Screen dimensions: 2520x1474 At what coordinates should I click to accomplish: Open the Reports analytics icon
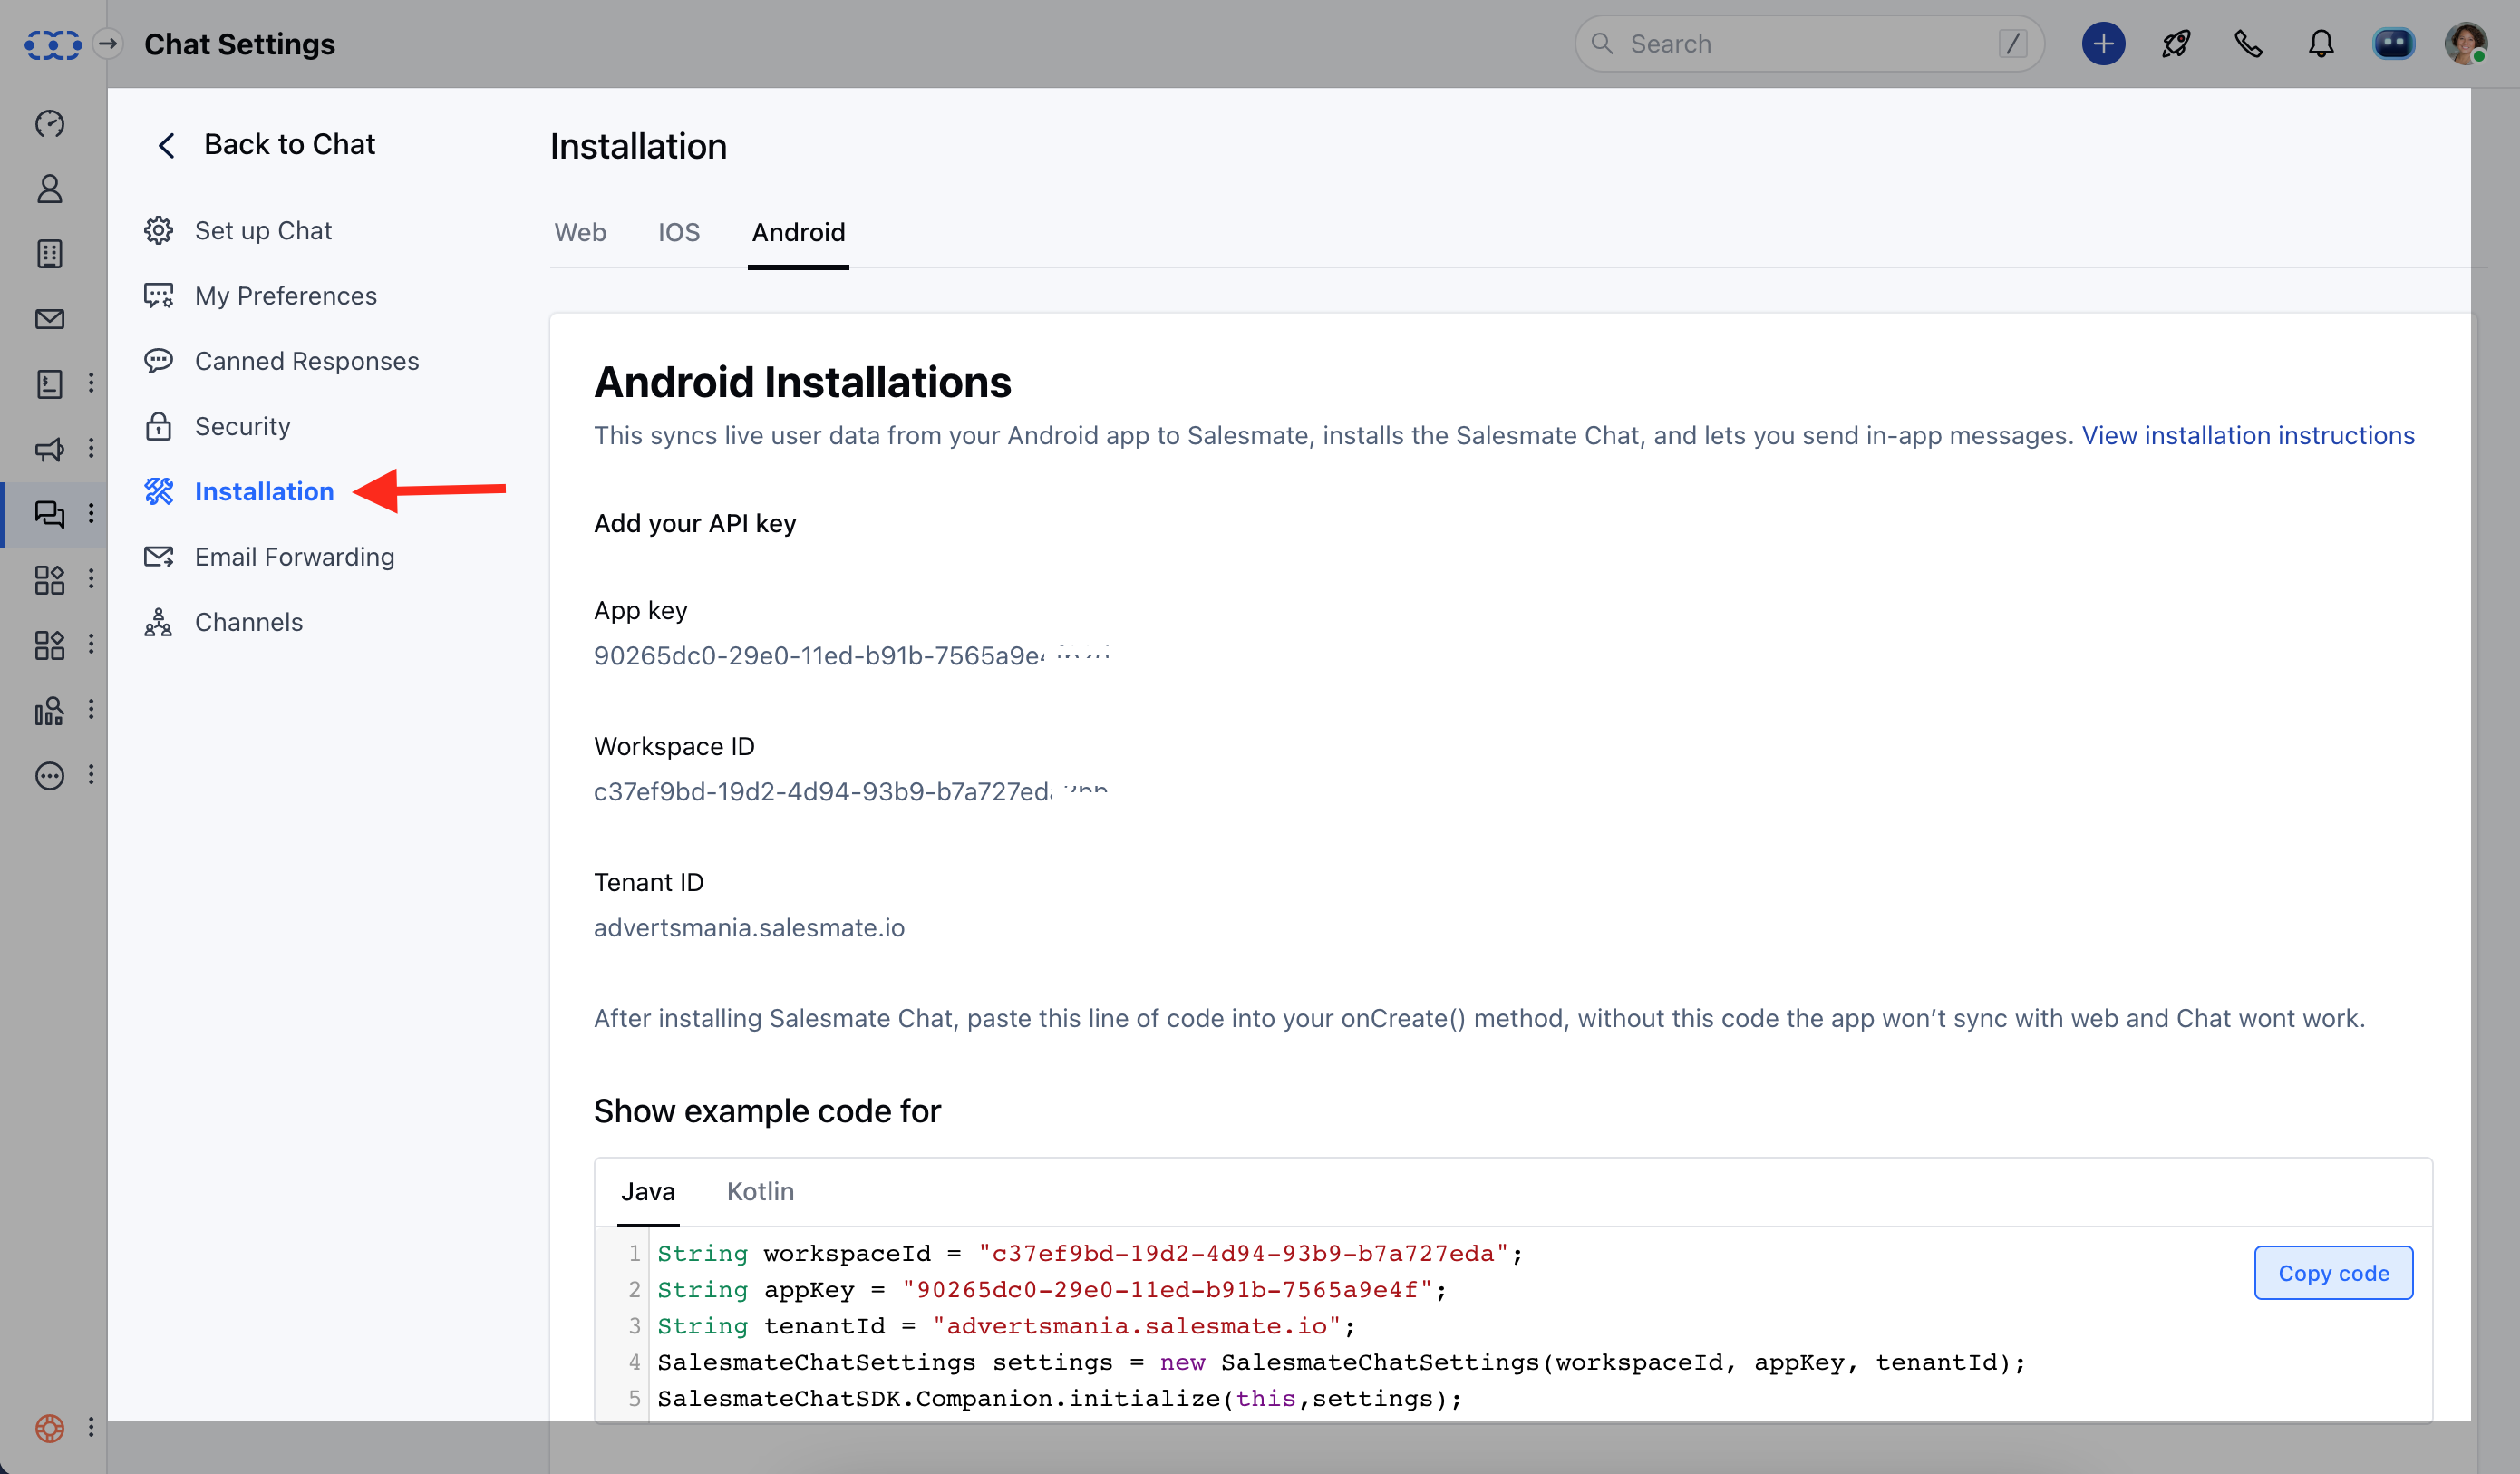[49, 710]
